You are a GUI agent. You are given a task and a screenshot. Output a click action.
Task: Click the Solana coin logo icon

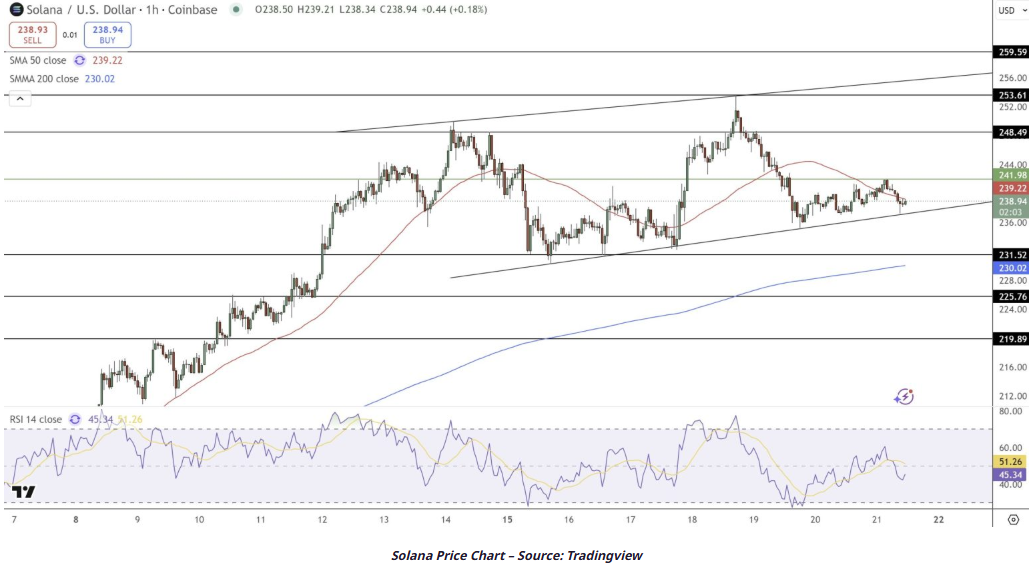pos(17,10)
